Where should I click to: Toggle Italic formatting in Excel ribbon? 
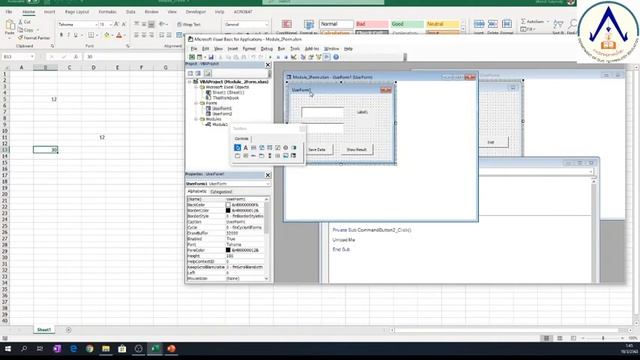pos(68,36)
